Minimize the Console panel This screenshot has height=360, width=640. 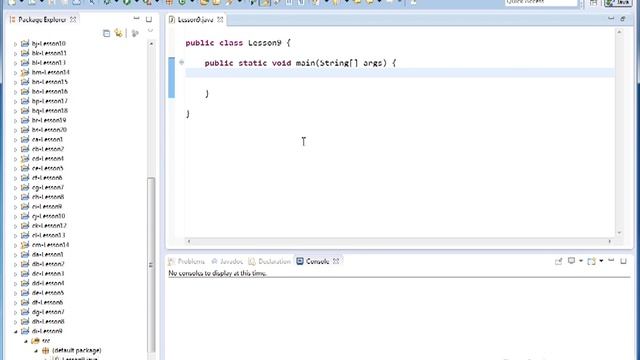[611, 260]
